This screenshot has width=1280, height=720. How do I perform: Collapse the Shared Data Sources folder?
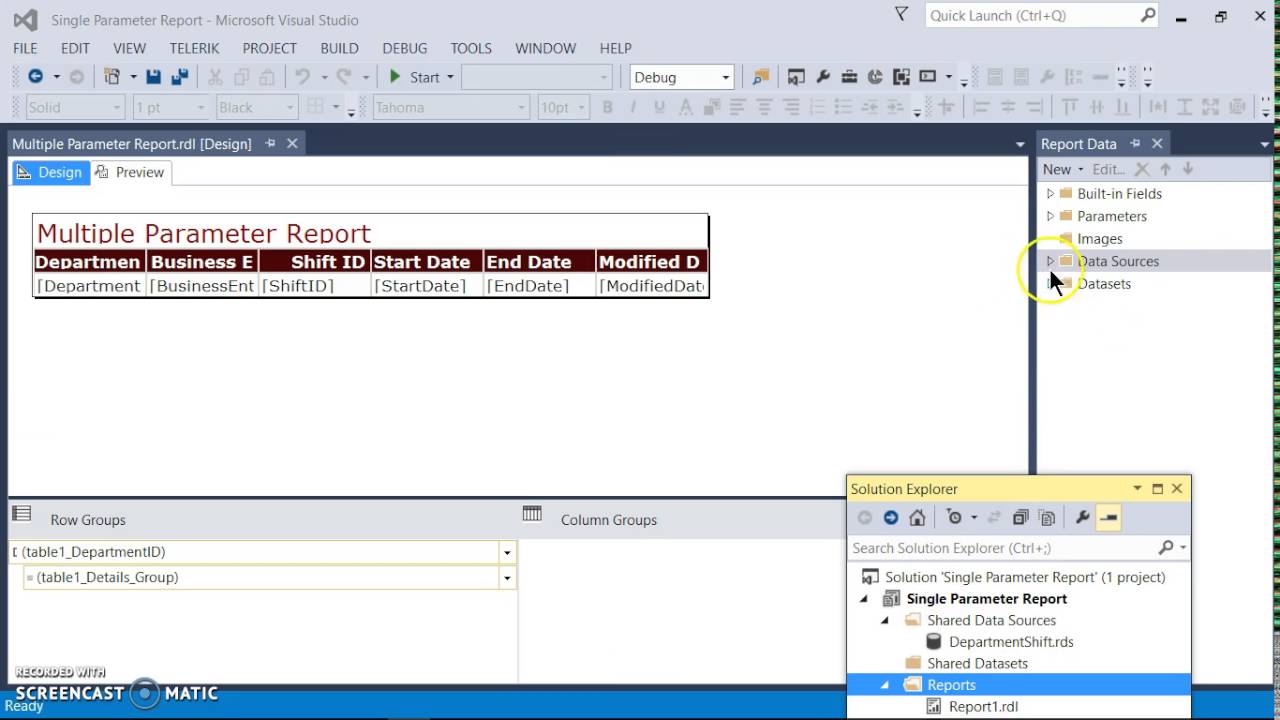(885, 621)
